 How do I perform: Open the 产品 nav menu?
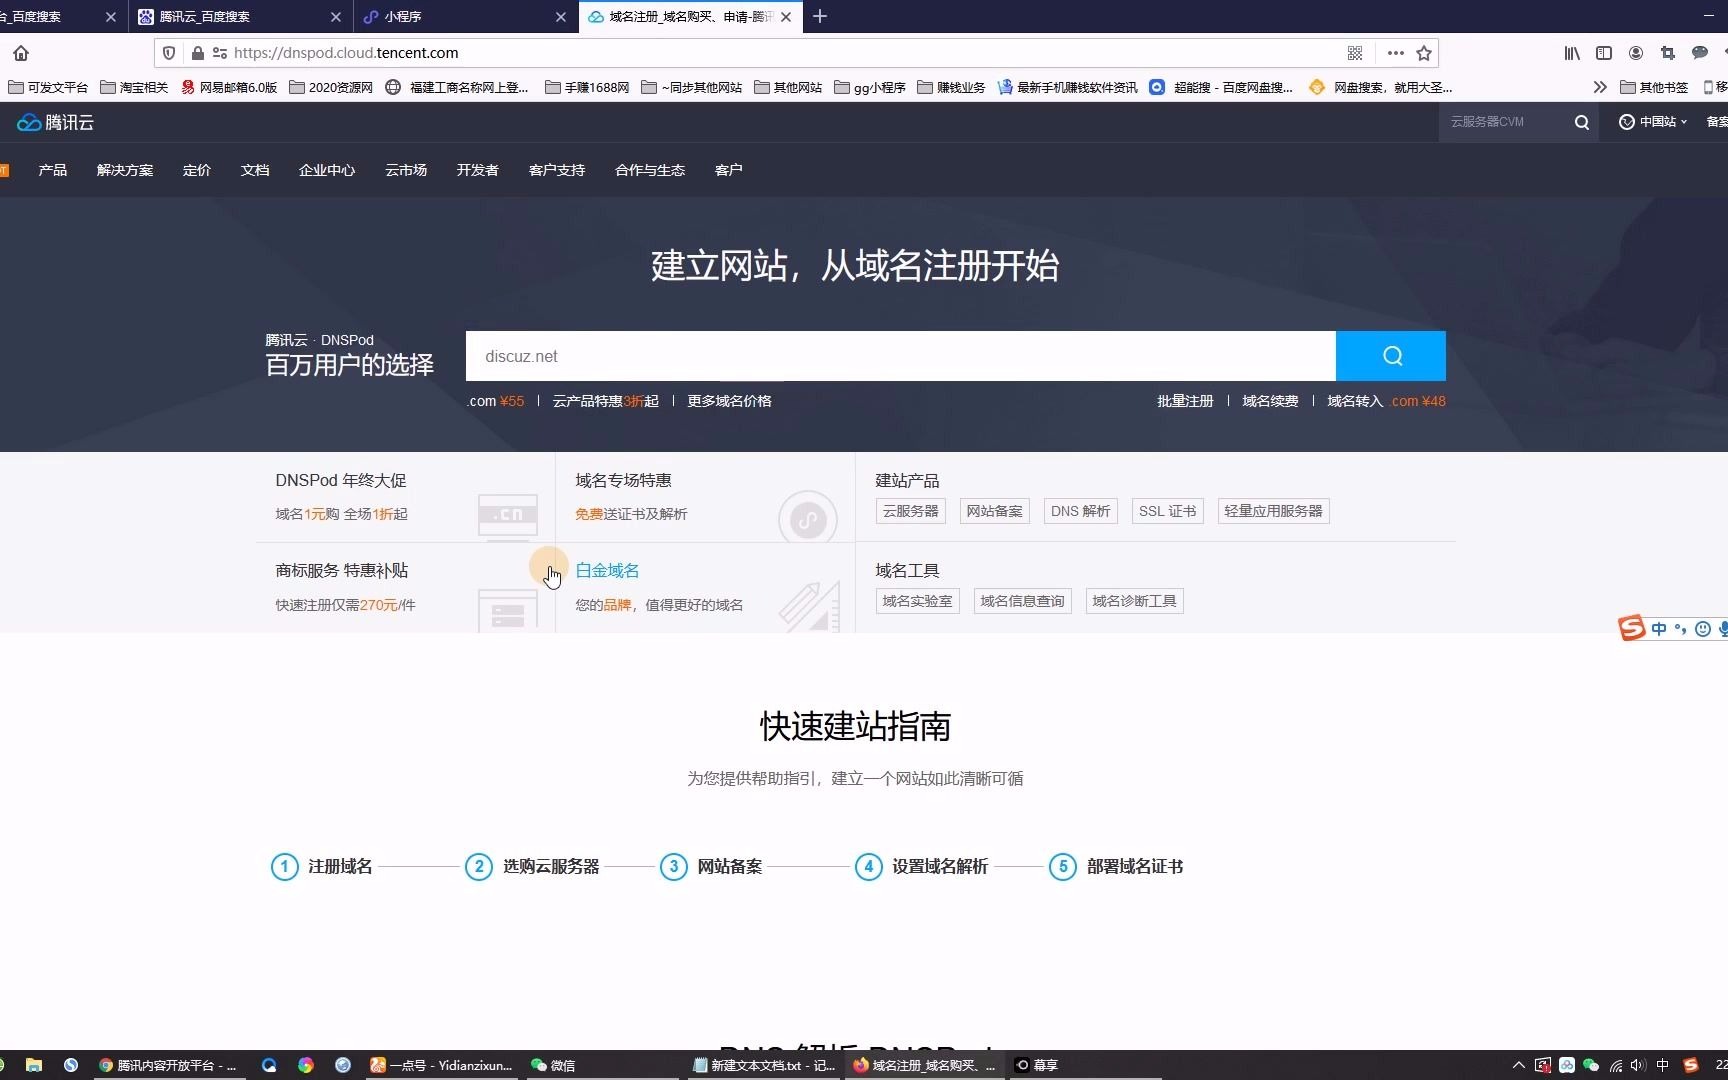tap(52, 170)
